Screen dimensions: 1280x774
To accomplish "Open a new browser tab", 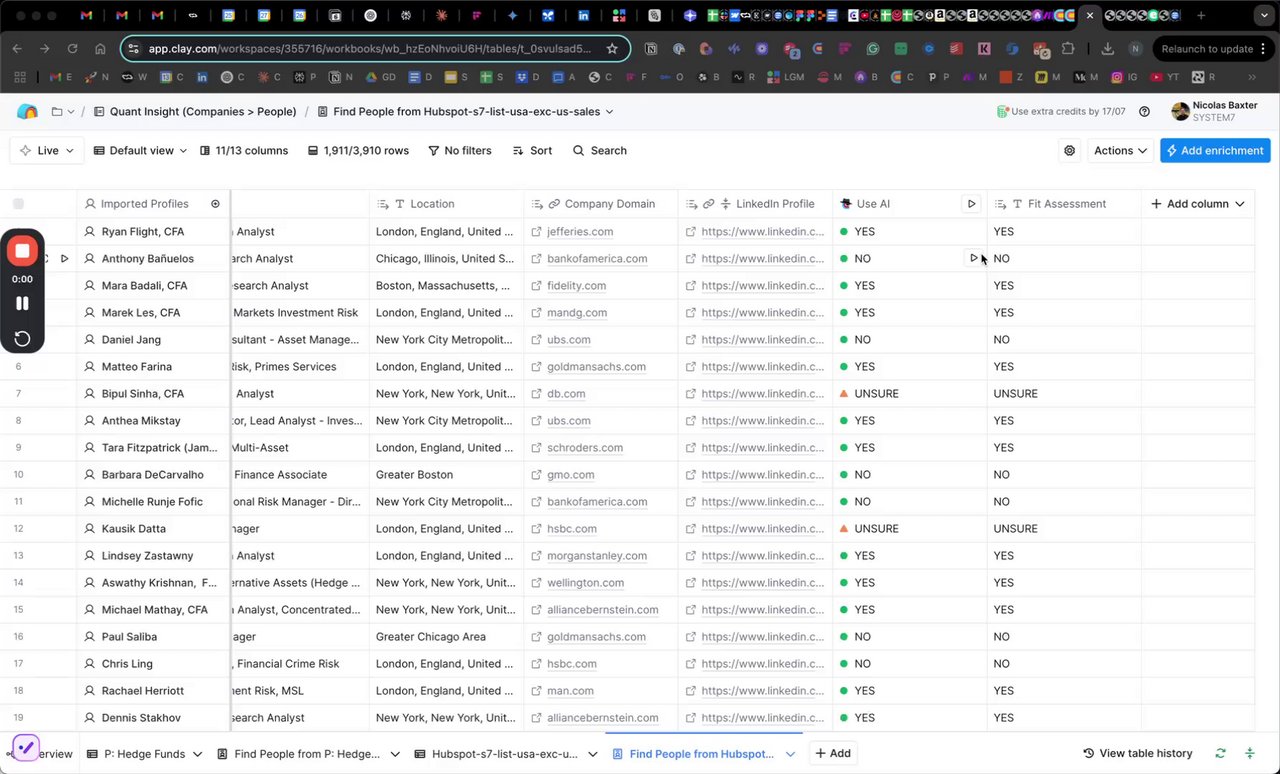I will [x=1200, y=16].
